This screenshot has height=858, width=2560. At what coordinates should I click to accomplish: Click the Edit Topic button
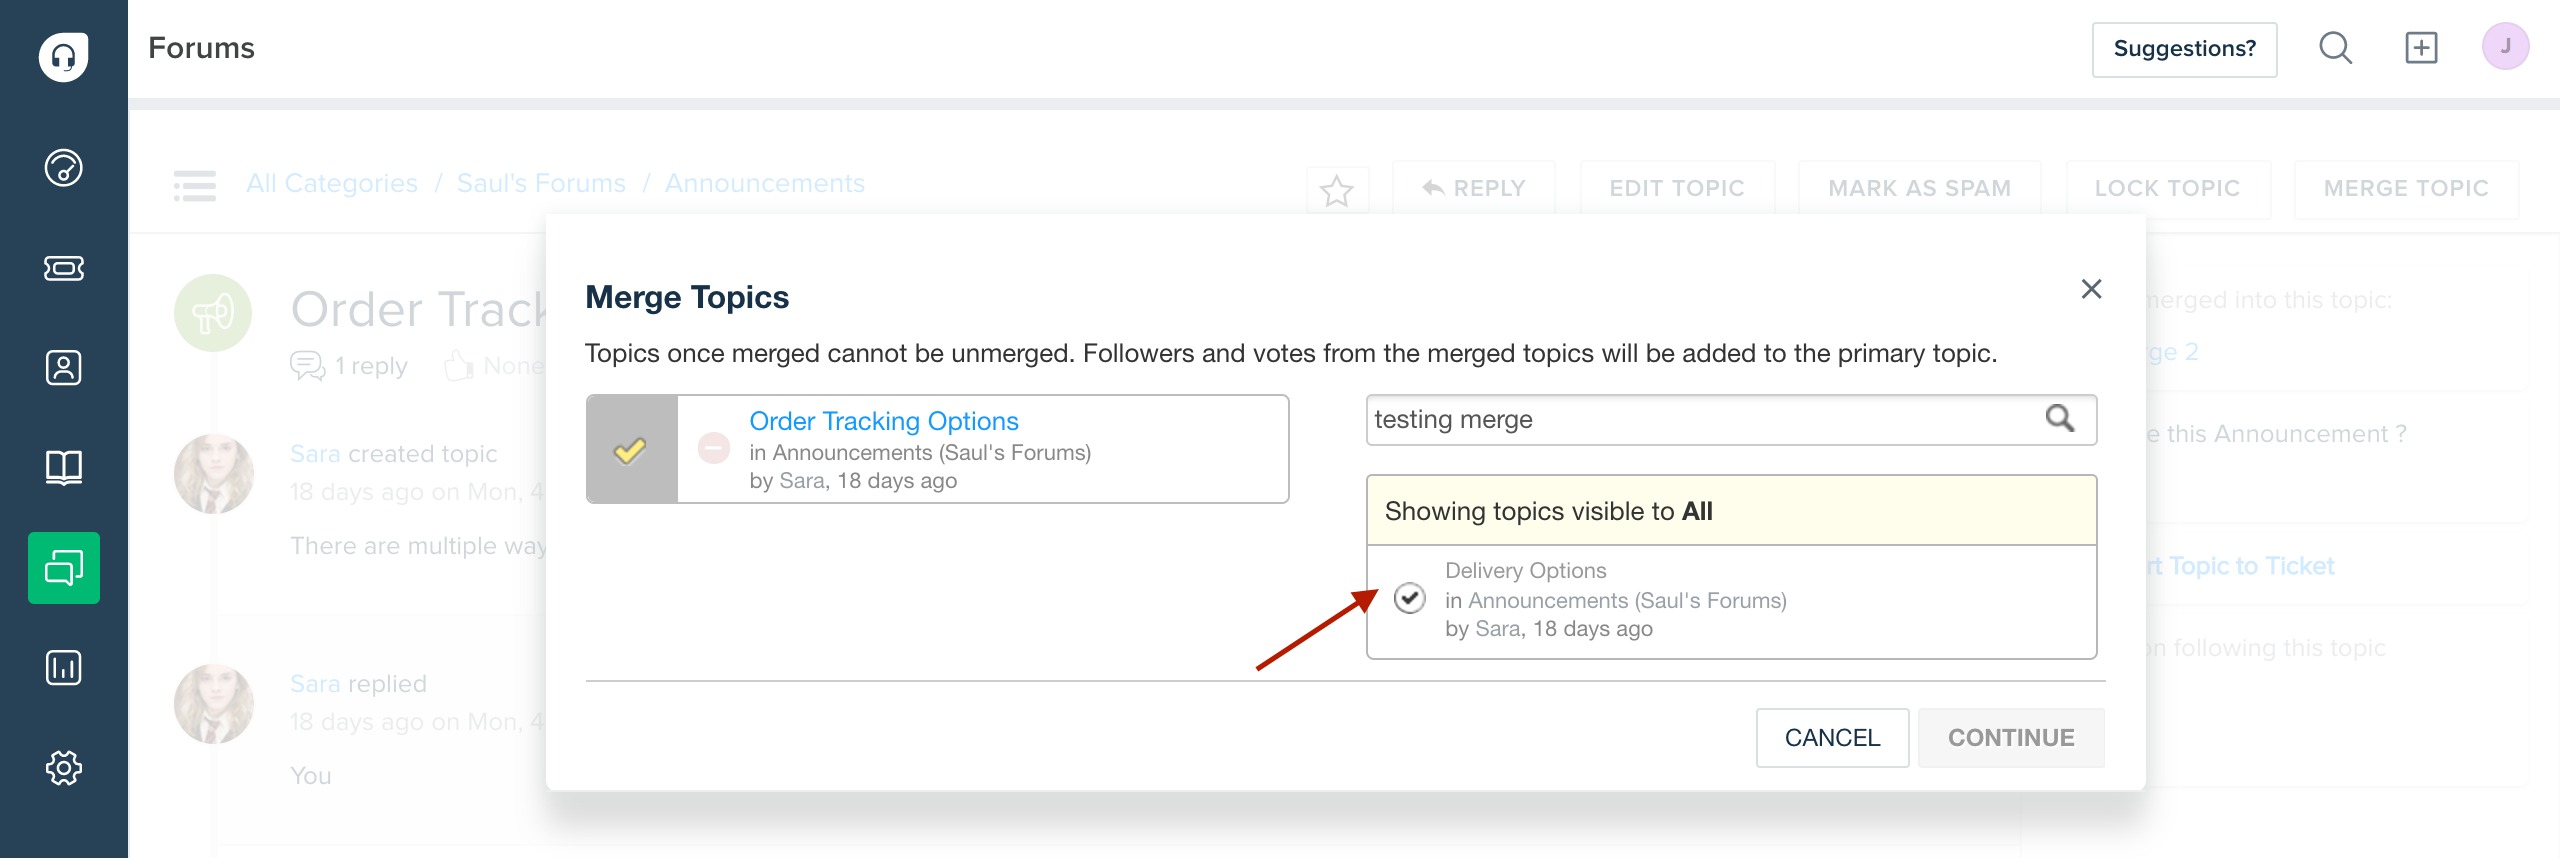pyautogui.click(x=1677, y=188)
